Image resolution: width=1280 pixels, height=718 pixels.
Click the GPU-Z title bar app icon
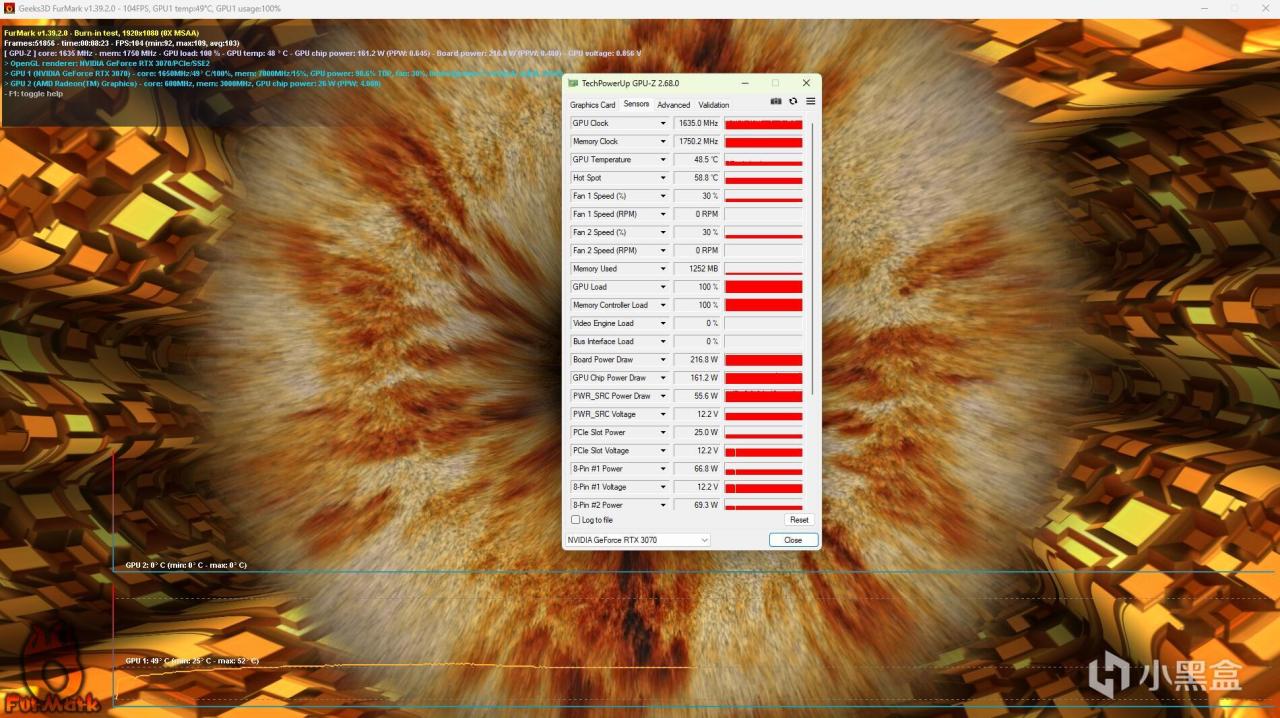point(573,83)
